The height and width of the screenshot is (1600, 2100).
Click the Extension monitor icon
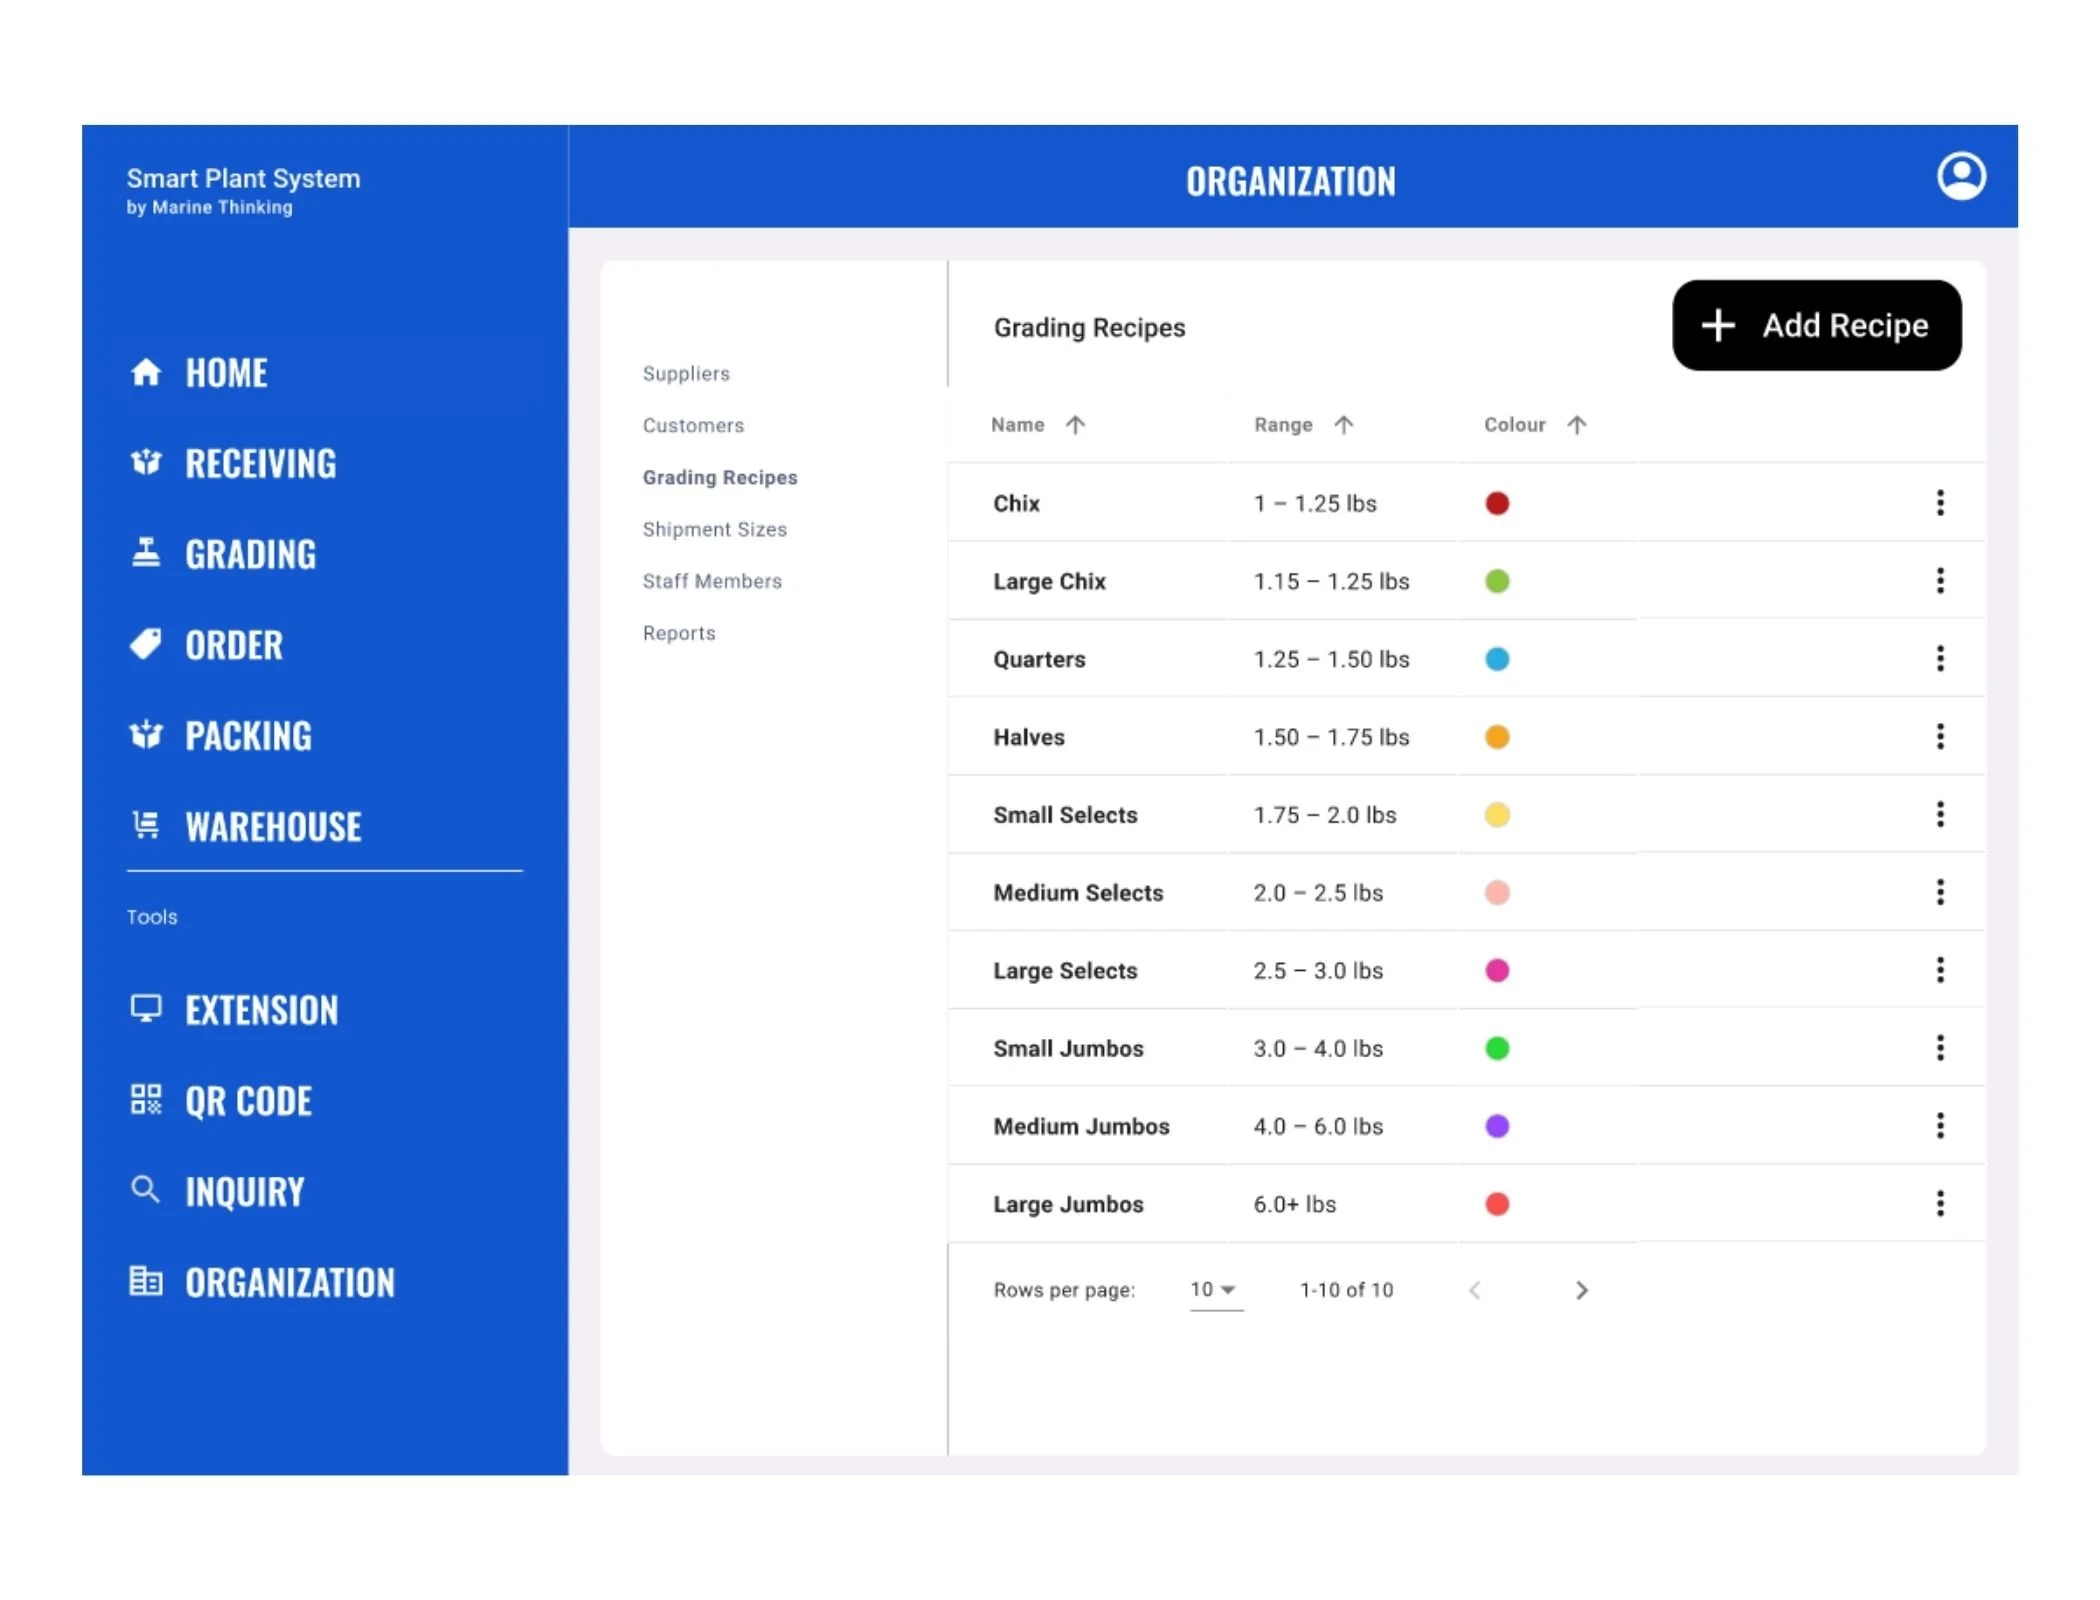click(146, 1008)
